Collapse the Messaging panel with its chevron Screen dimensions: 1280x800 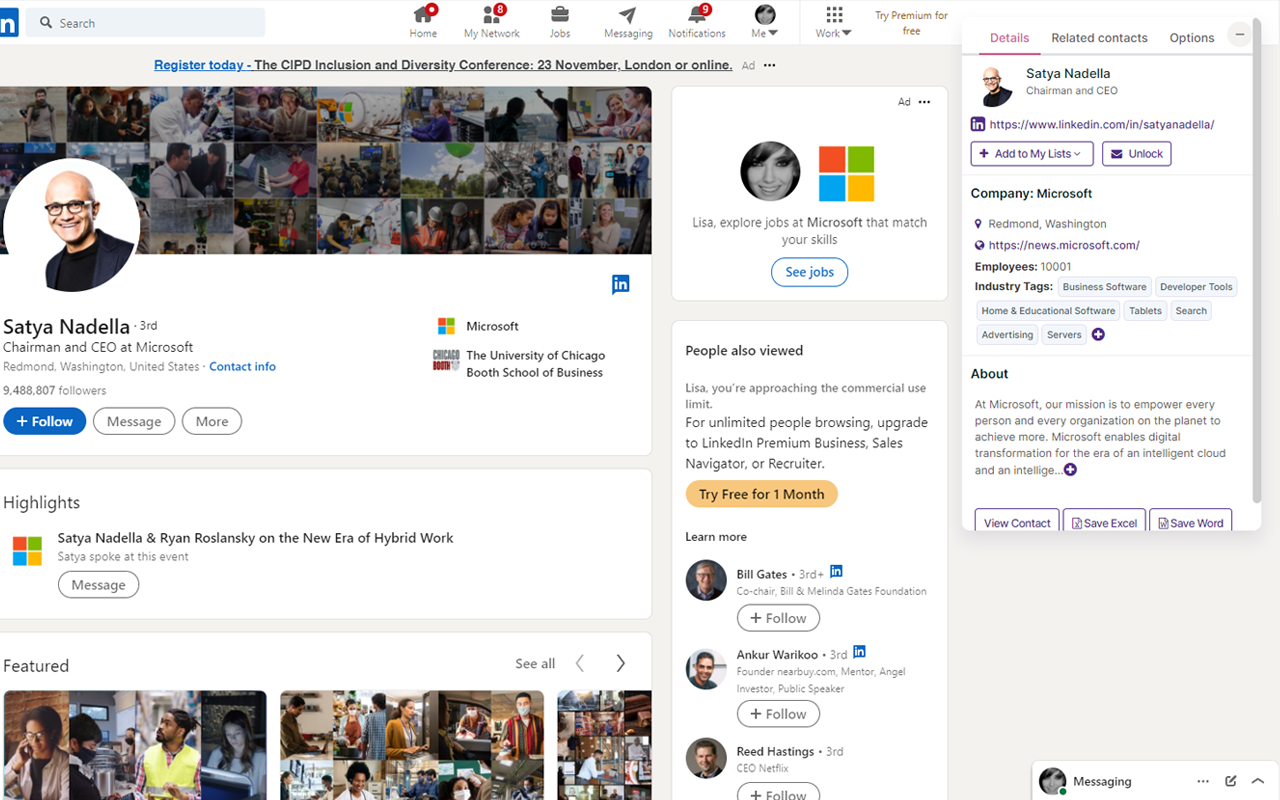1258,781
